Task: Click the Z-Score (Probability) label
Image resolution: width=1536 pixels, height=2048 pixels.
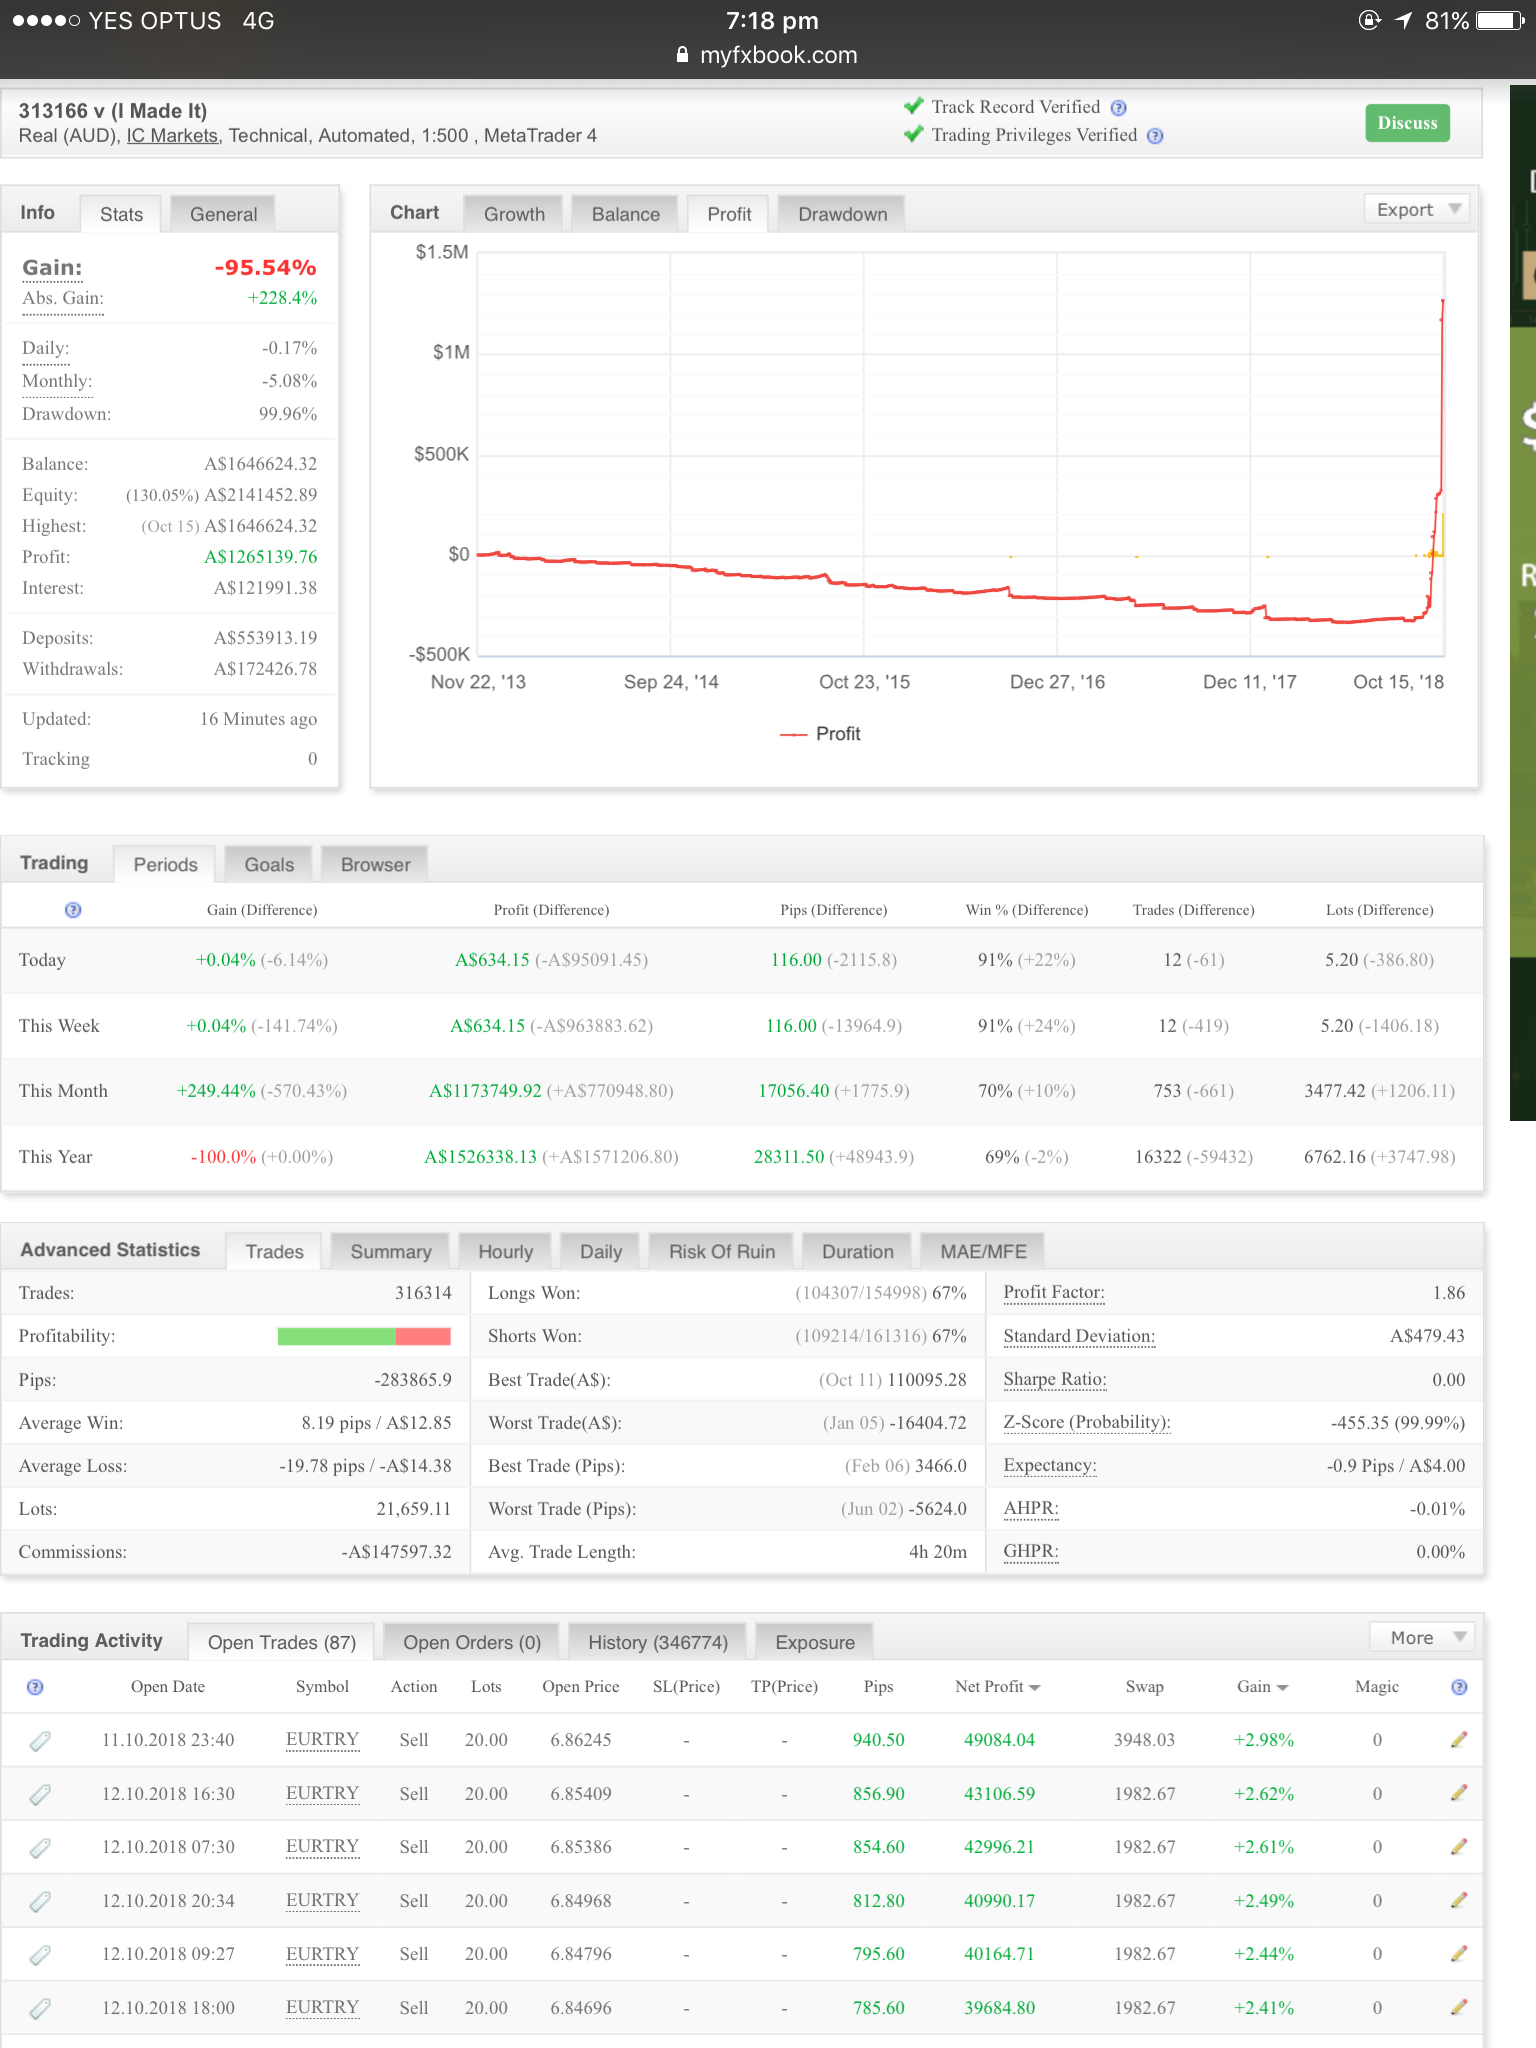Action: 1086,1422
